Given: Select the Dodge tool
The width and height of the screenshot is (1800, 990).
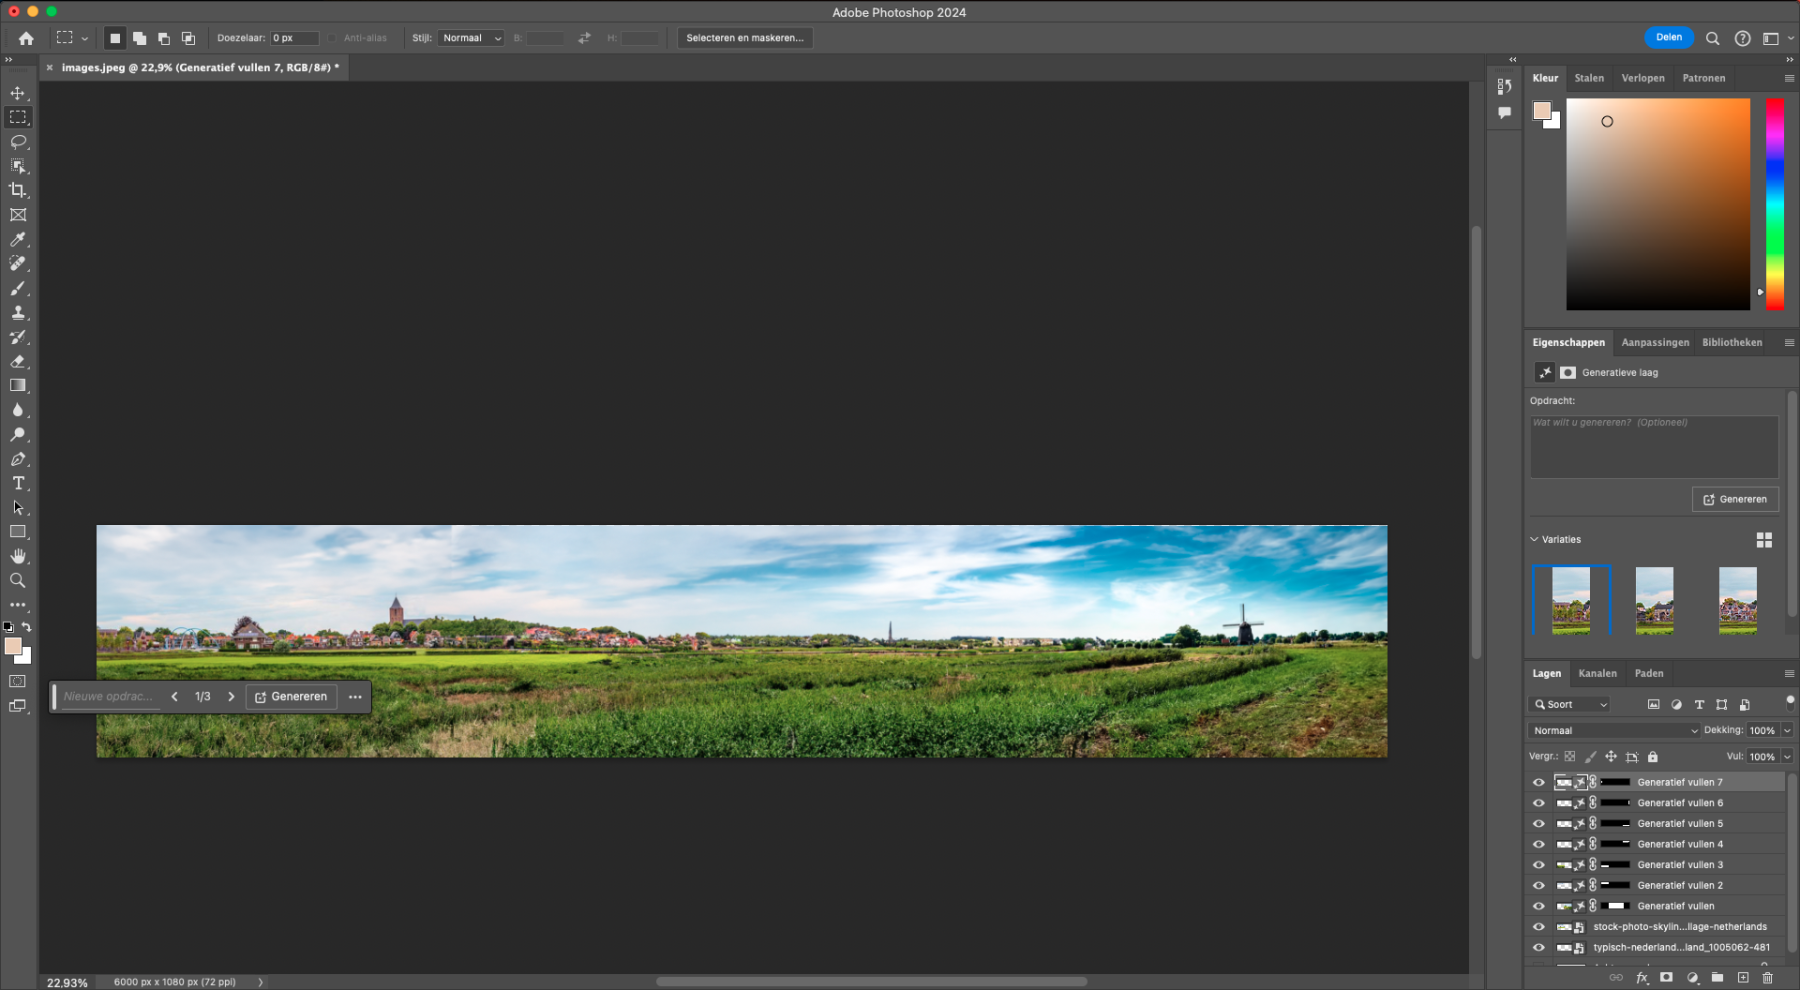Looking at the screenshot, I should 18,434.
